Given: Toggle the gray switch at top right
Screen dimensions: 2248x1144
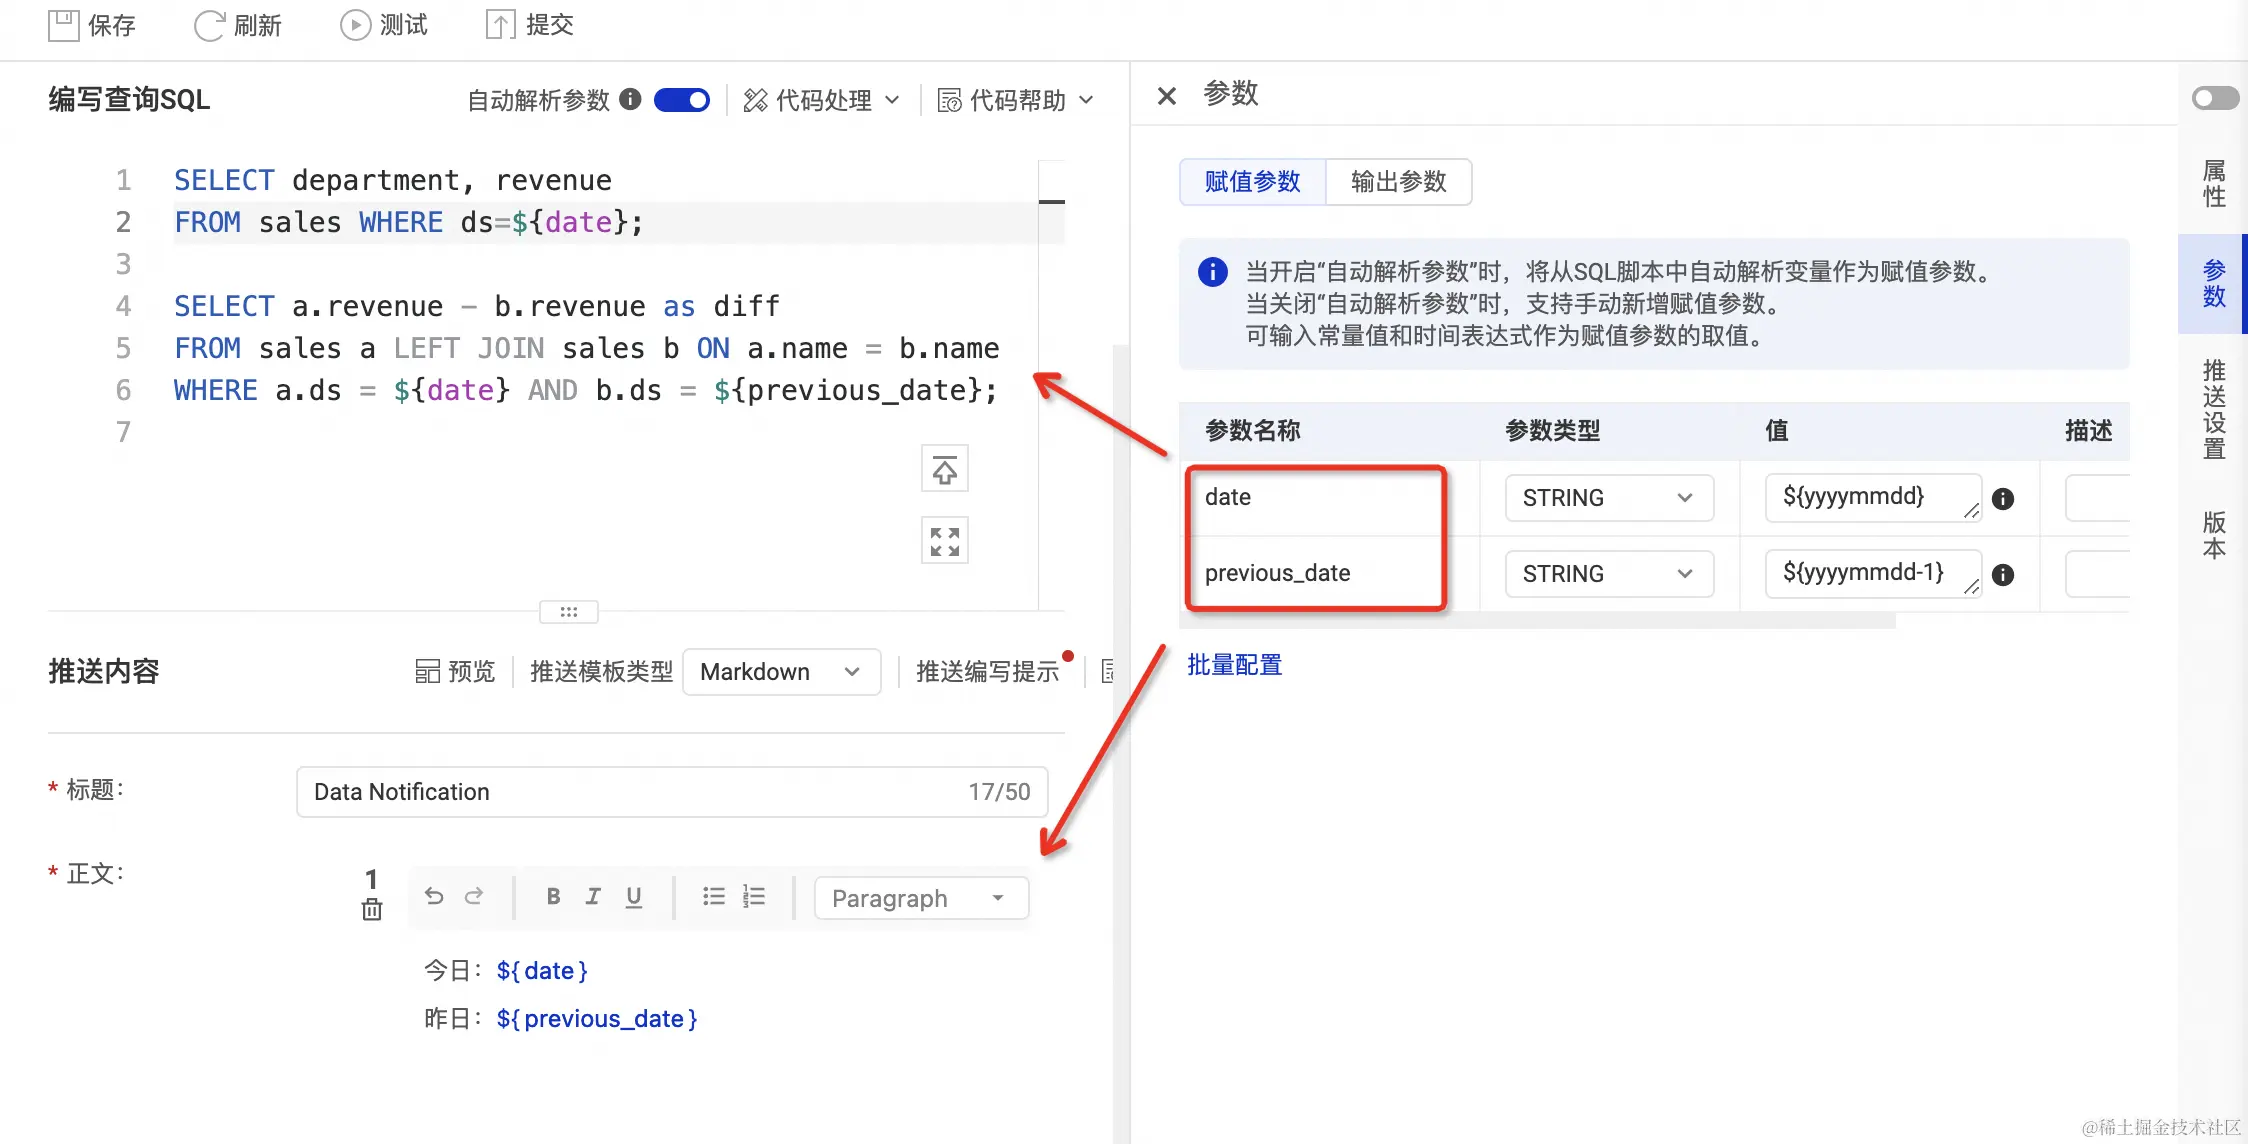Looking at the screenshot, I should coord(2214,98).
